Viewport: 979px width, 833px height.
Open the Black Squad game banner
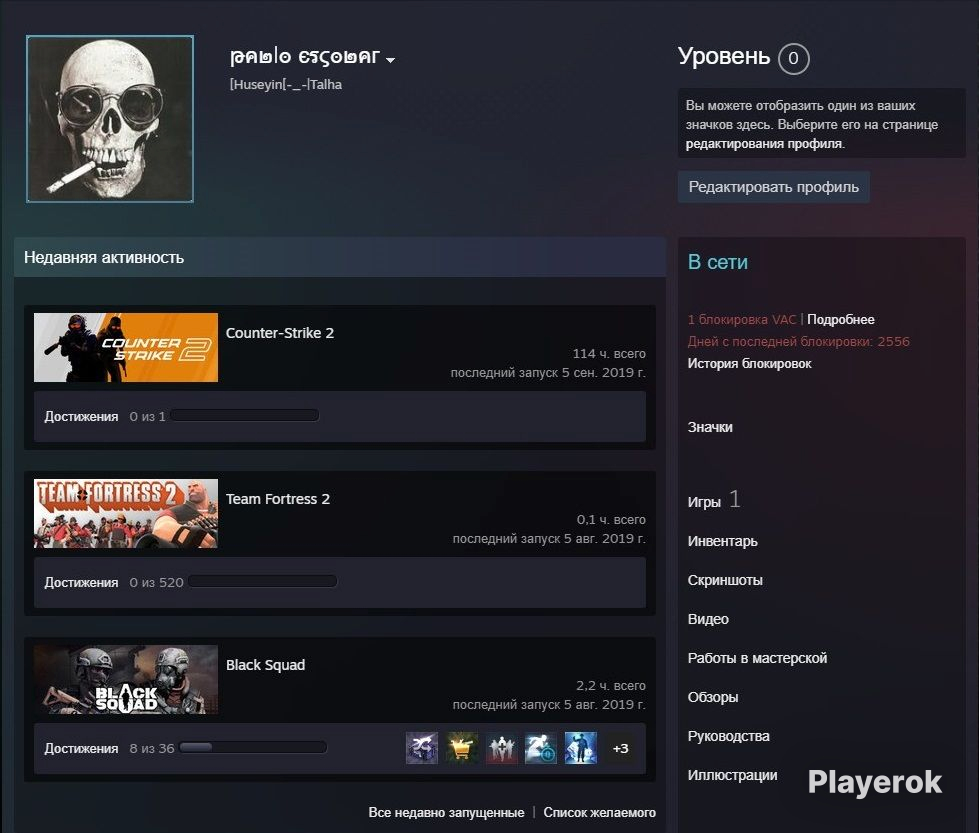tap(125, 679)
